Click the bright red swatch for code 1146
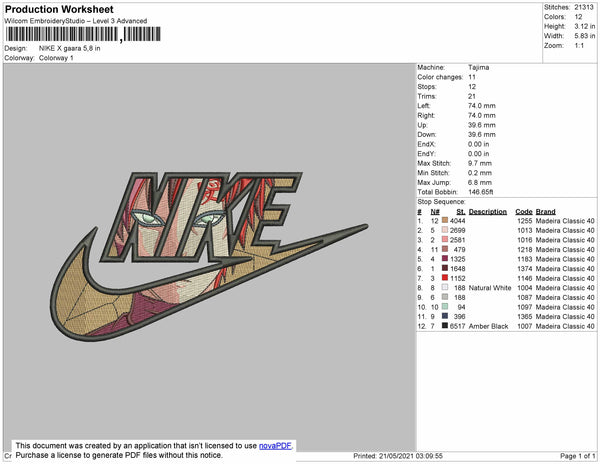600x464 pixels. click(445, 278)
